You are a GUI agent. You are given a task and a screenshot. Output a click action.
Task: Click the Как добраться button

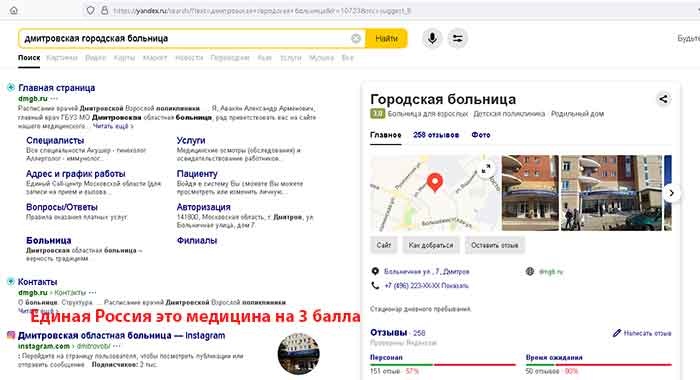tap(431, 245)
